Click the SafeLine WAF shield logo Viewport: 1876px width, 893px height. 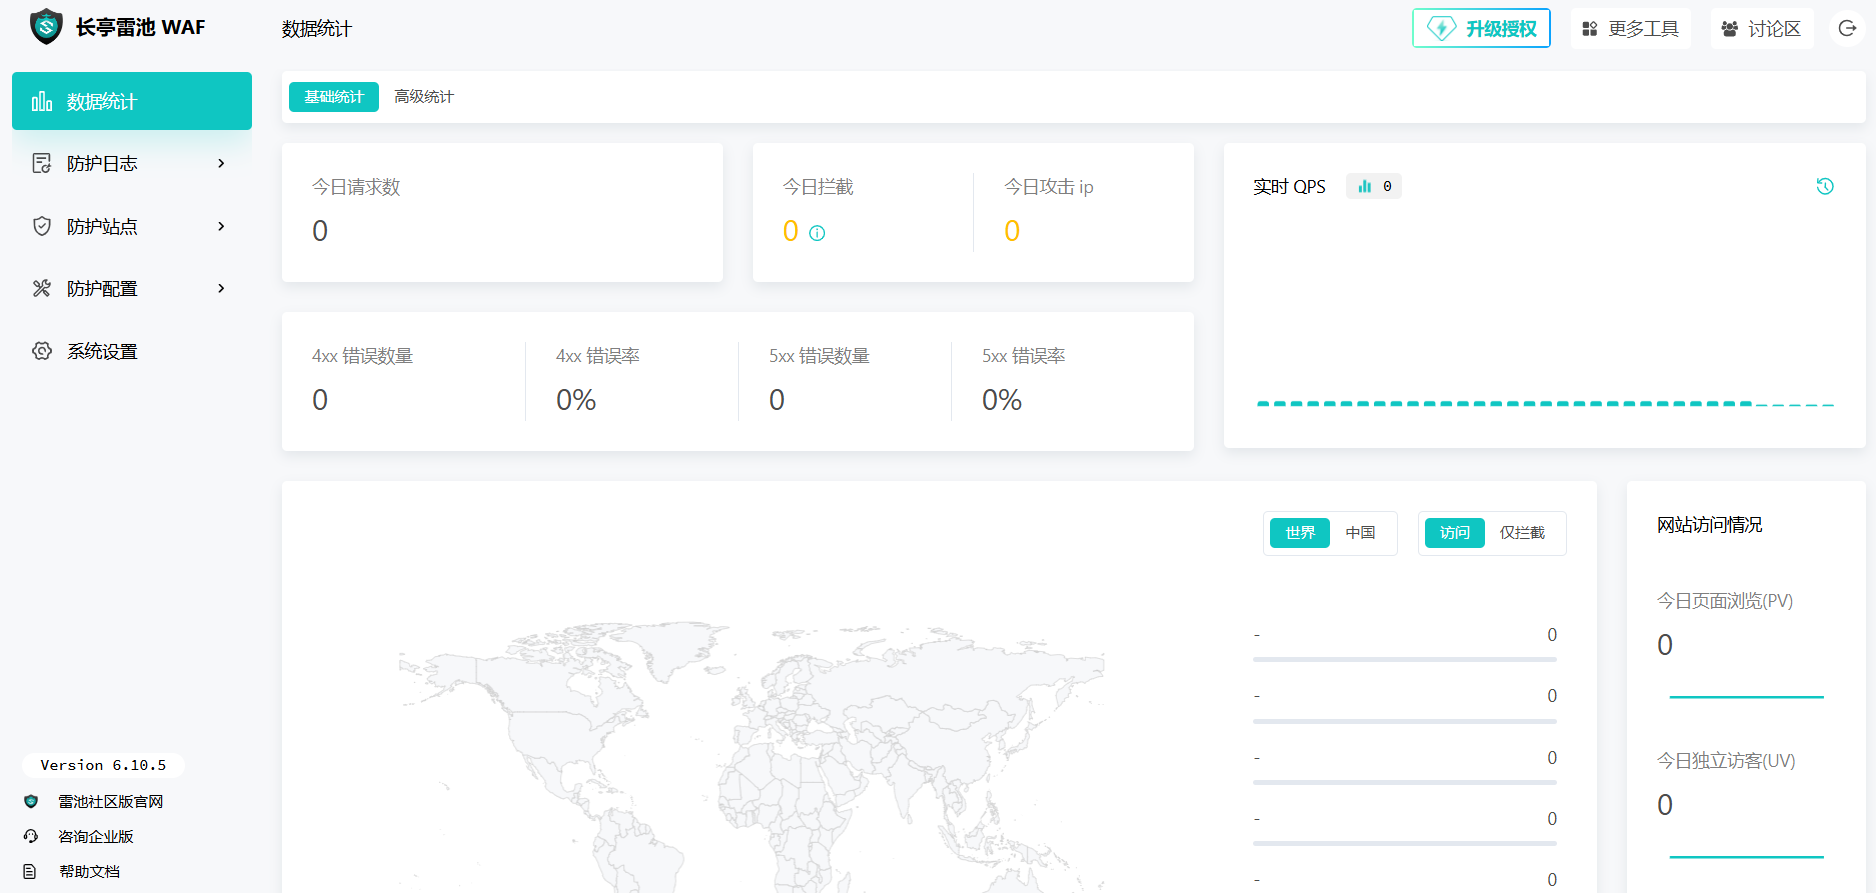click(x=46, y=27)
